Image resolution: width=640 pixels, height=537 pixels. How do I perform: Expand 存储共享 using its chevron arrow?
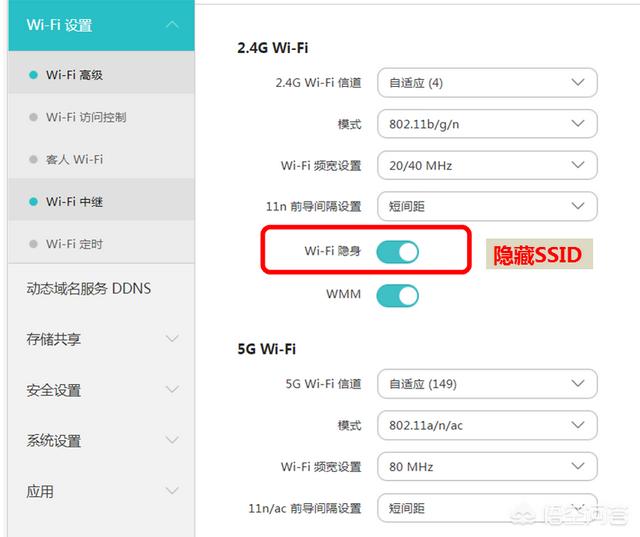point(172,338)
